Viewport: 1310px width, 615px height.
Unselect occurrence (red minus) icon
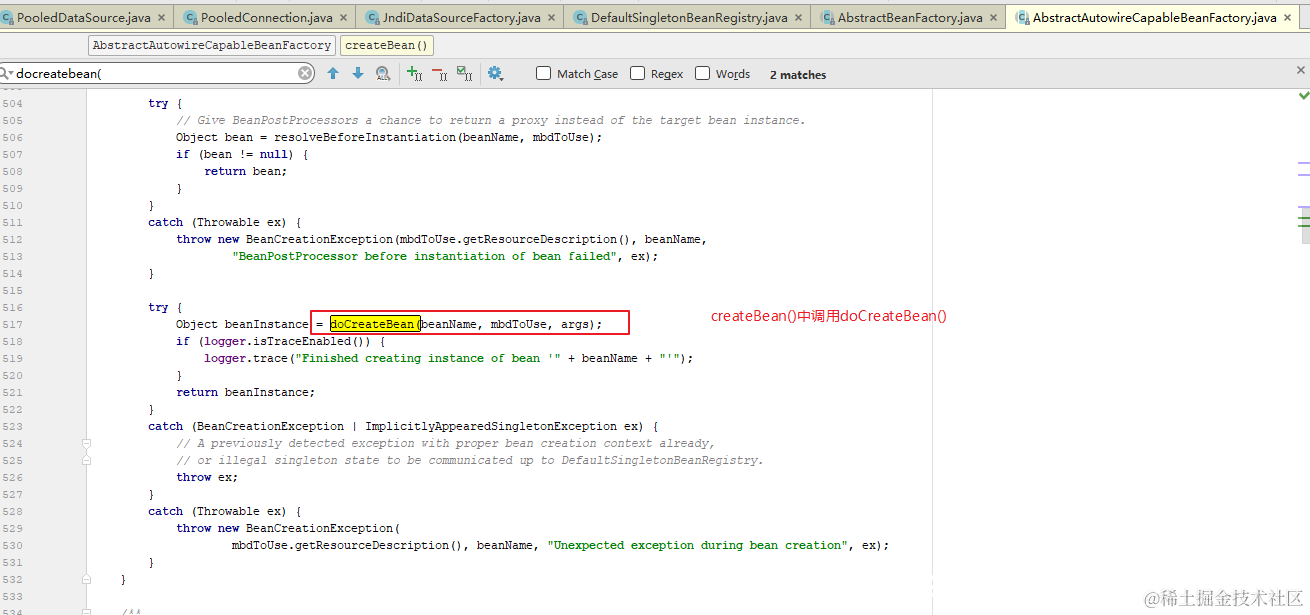pos(439,74)
